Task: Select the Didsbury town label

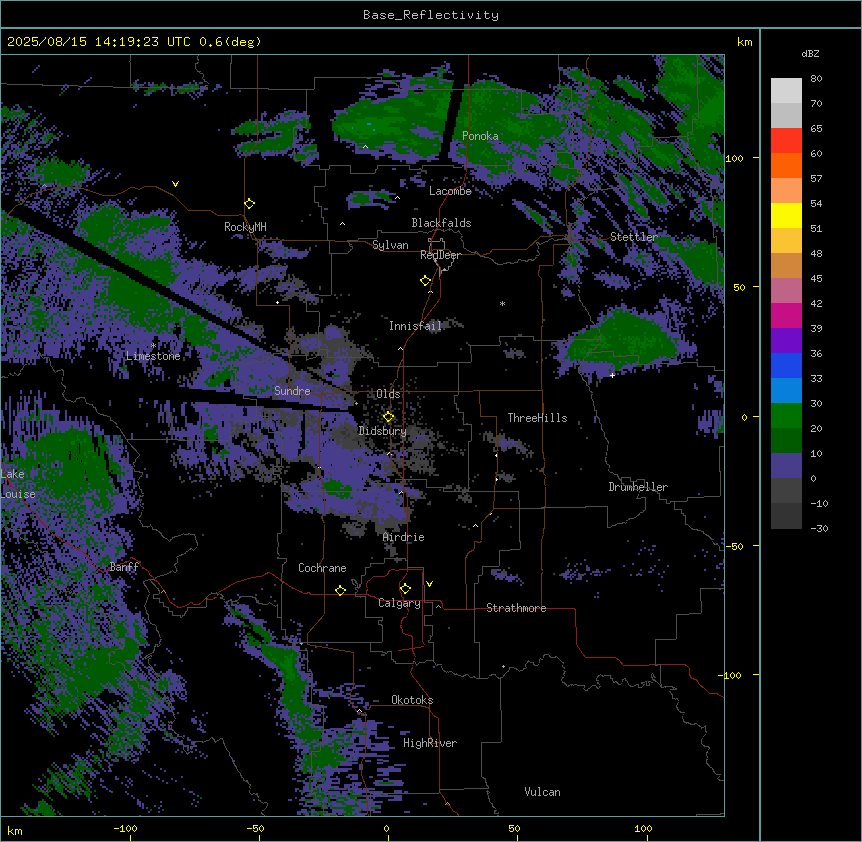Action: pos(383,431)
